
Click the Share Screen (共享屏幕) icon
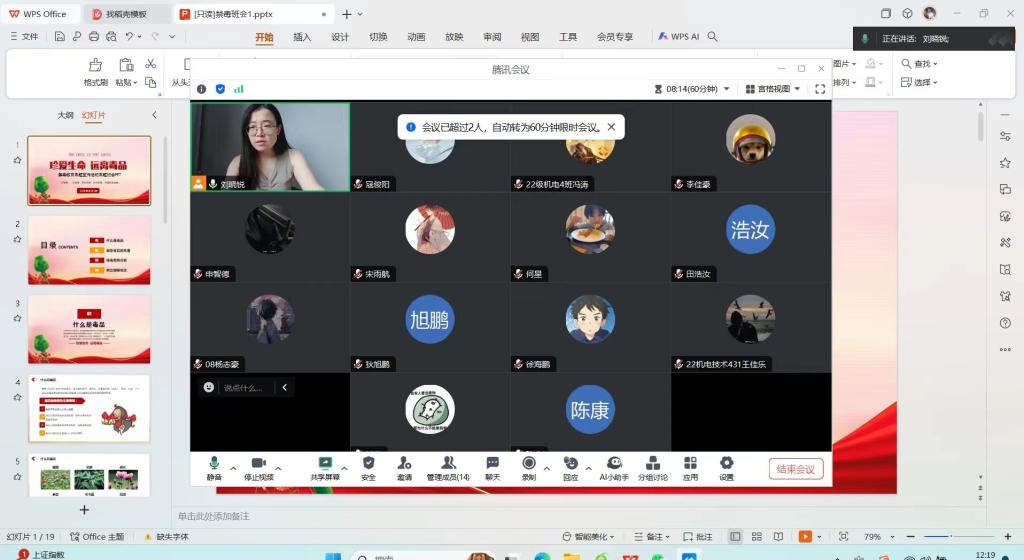[x=324, y=467]
